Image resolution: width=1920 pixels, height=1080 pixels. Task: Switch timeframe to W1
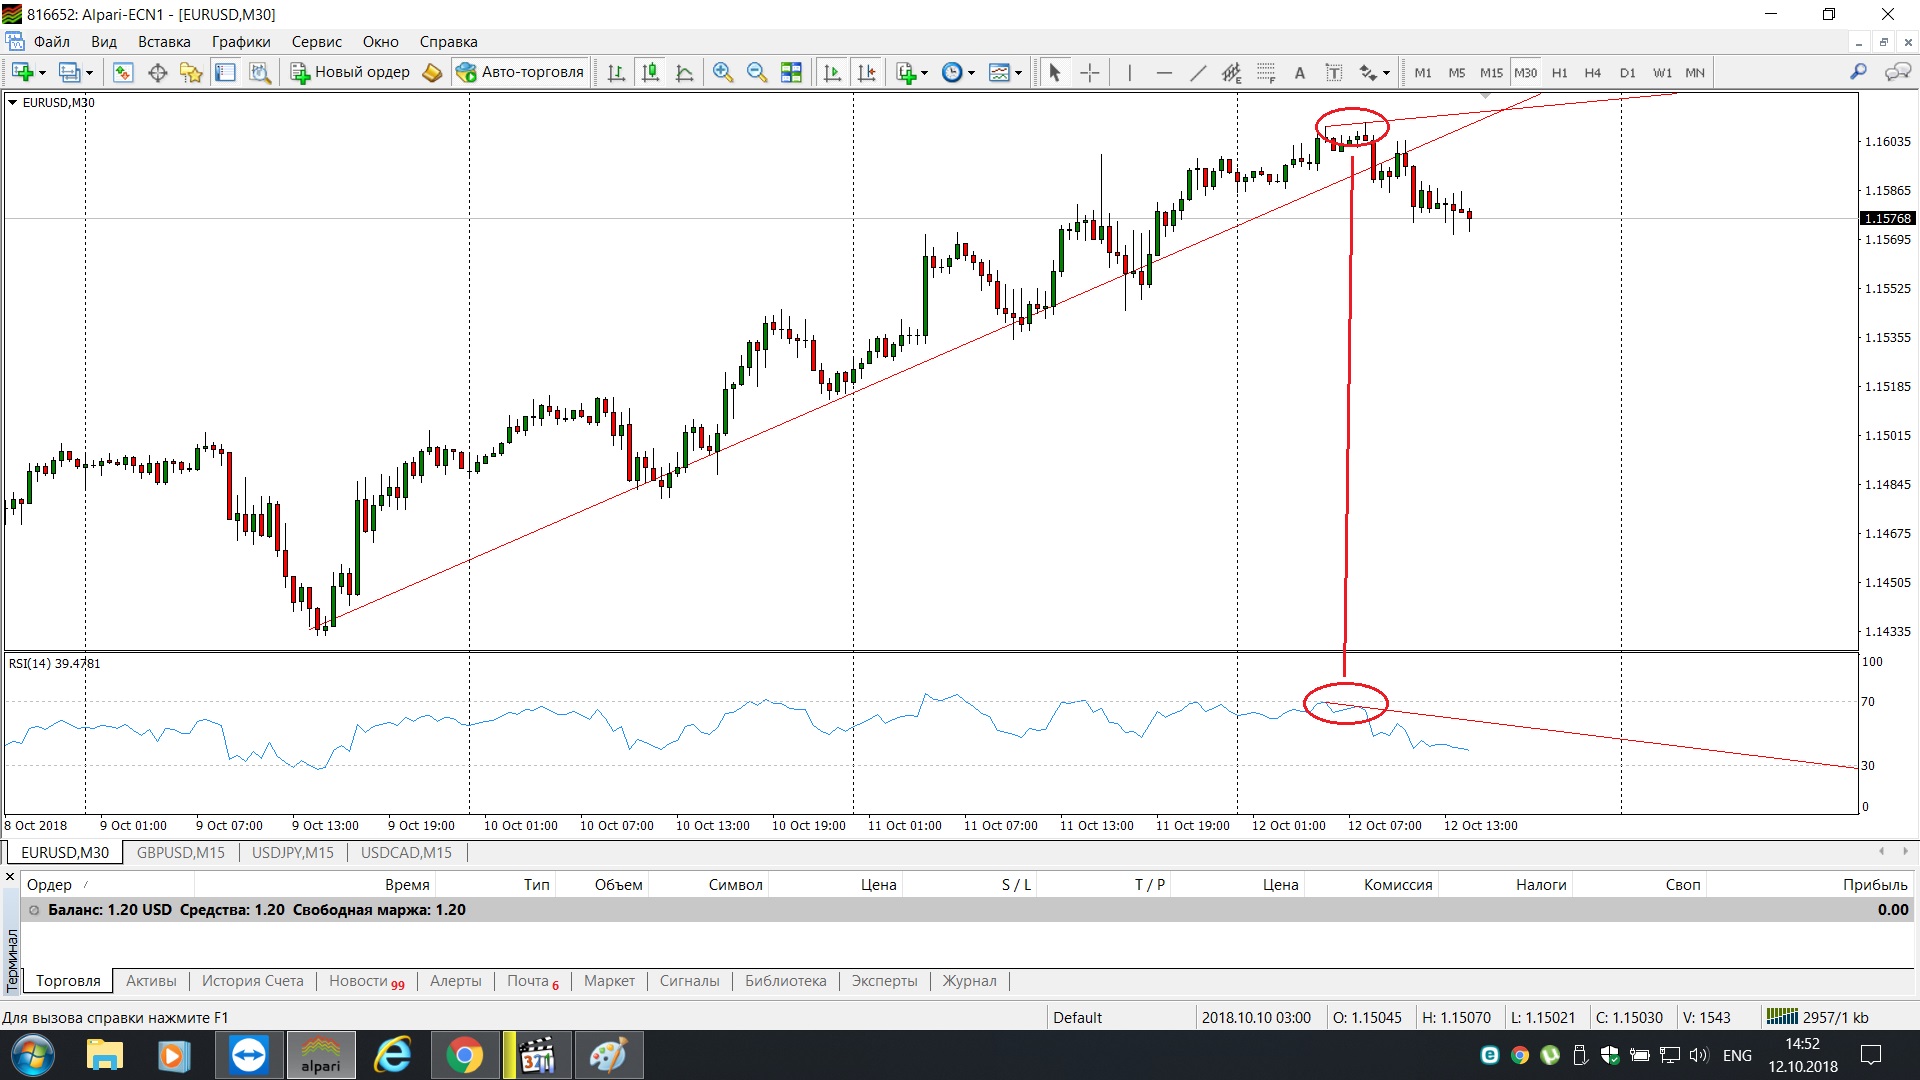click(x=1662, y=72)
